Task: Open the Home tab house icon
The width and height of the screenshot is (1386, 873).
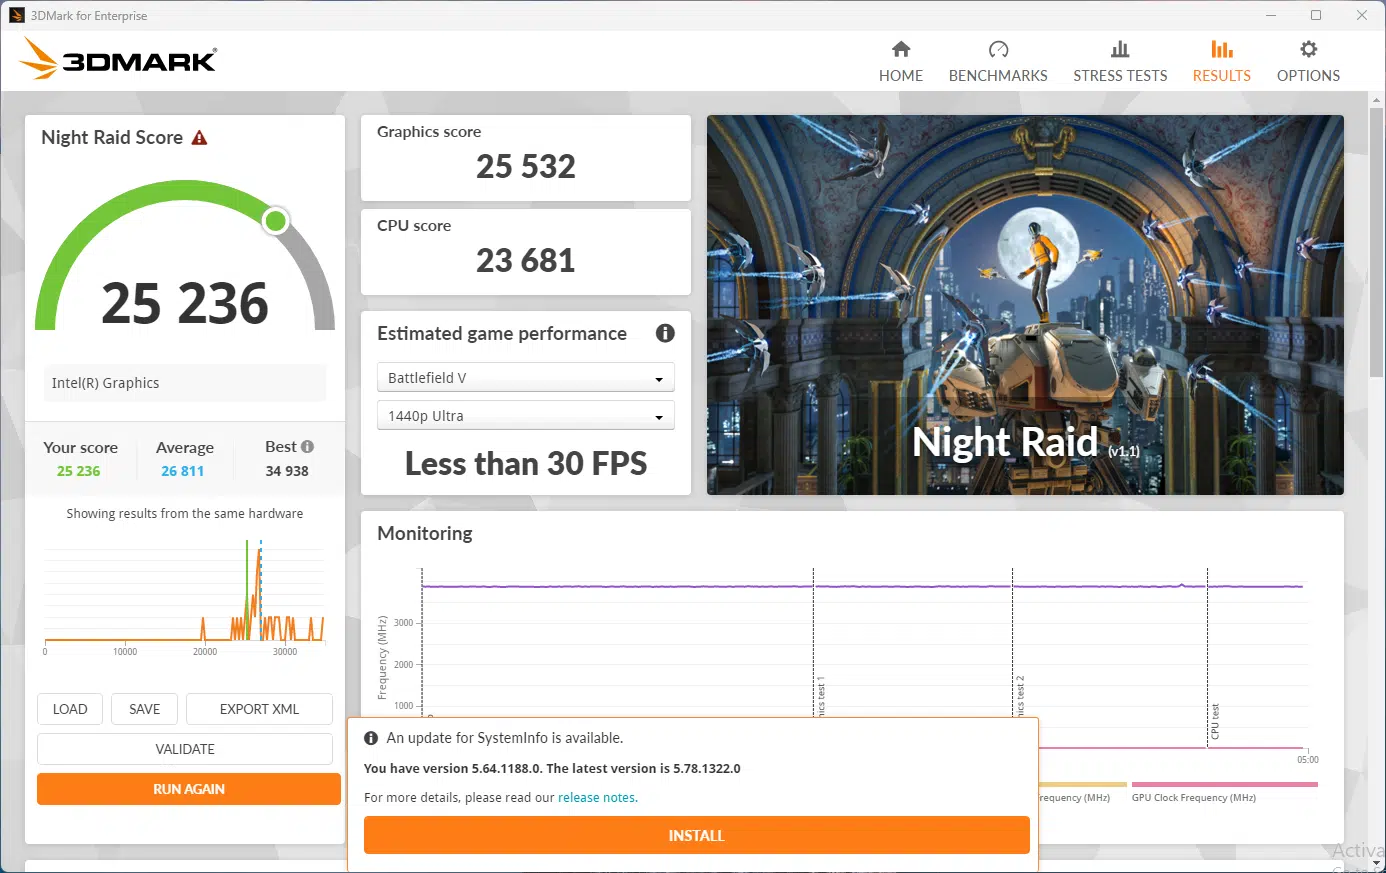Action: pos(901,49)
